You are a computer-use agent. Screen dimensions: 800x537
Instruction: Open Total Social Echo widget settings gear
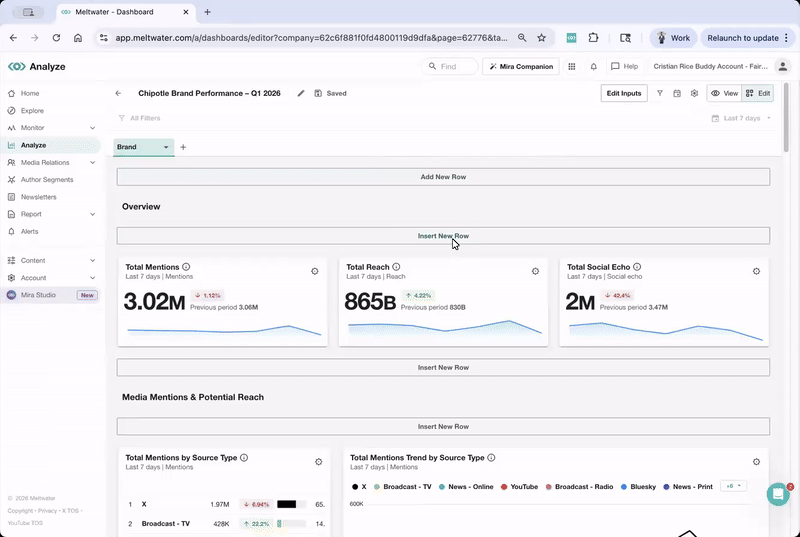(756, 271)
